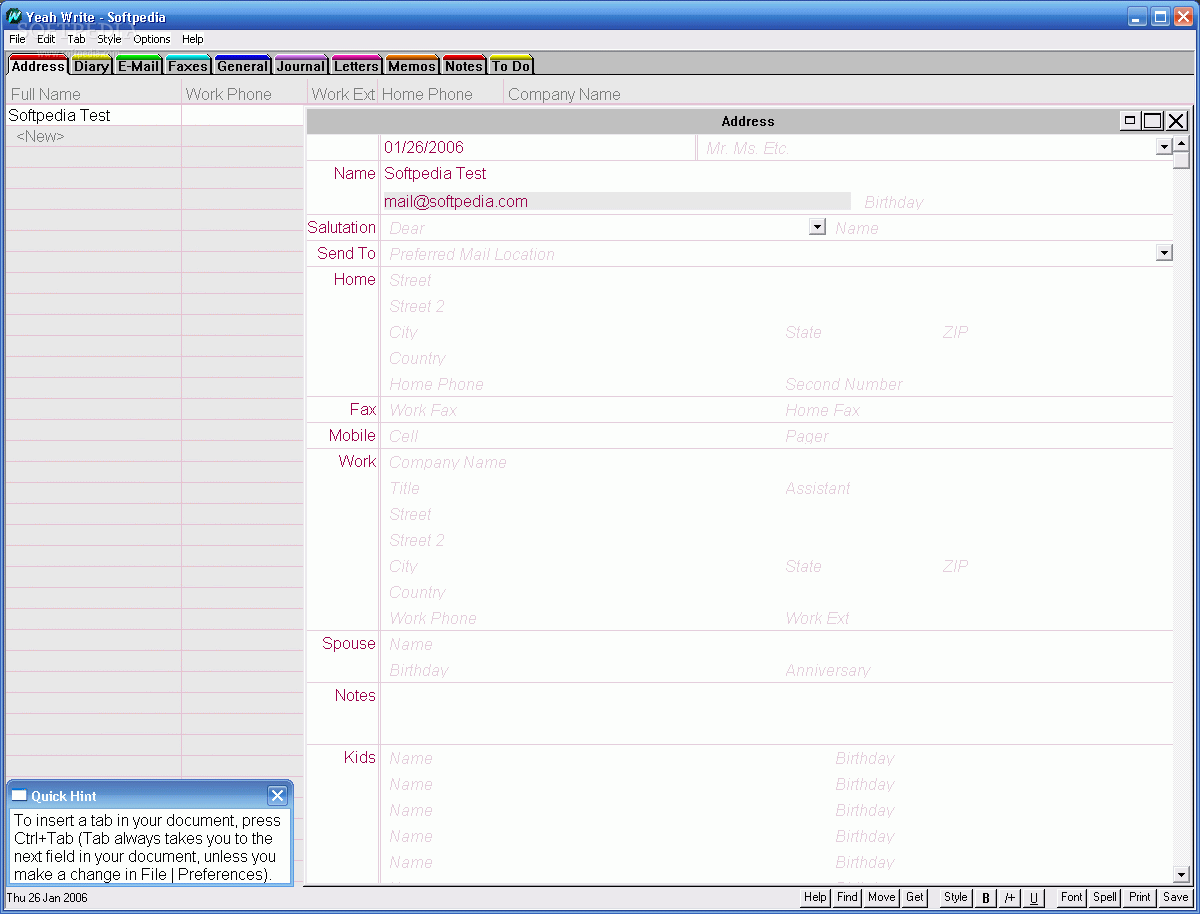This screenshot has width=1200, height=914.
Task: Open the Mr. Ms. Etc. title dropdown
Action: pyautogui.click(x=1164, y=147)
